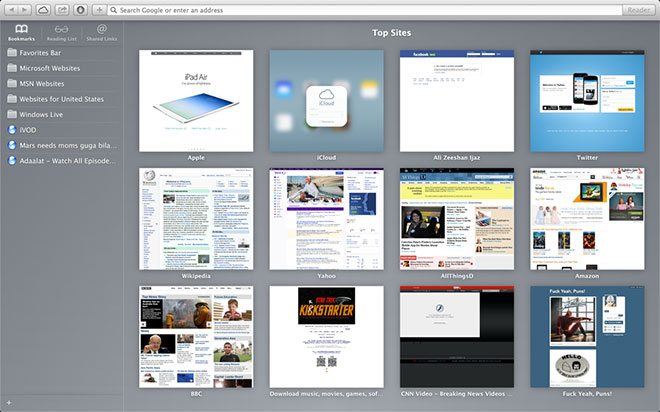The width and height of the screenshot is (660, 412).
Task: Click the Windows Live folder icon
Action: [x=12, y=114]
